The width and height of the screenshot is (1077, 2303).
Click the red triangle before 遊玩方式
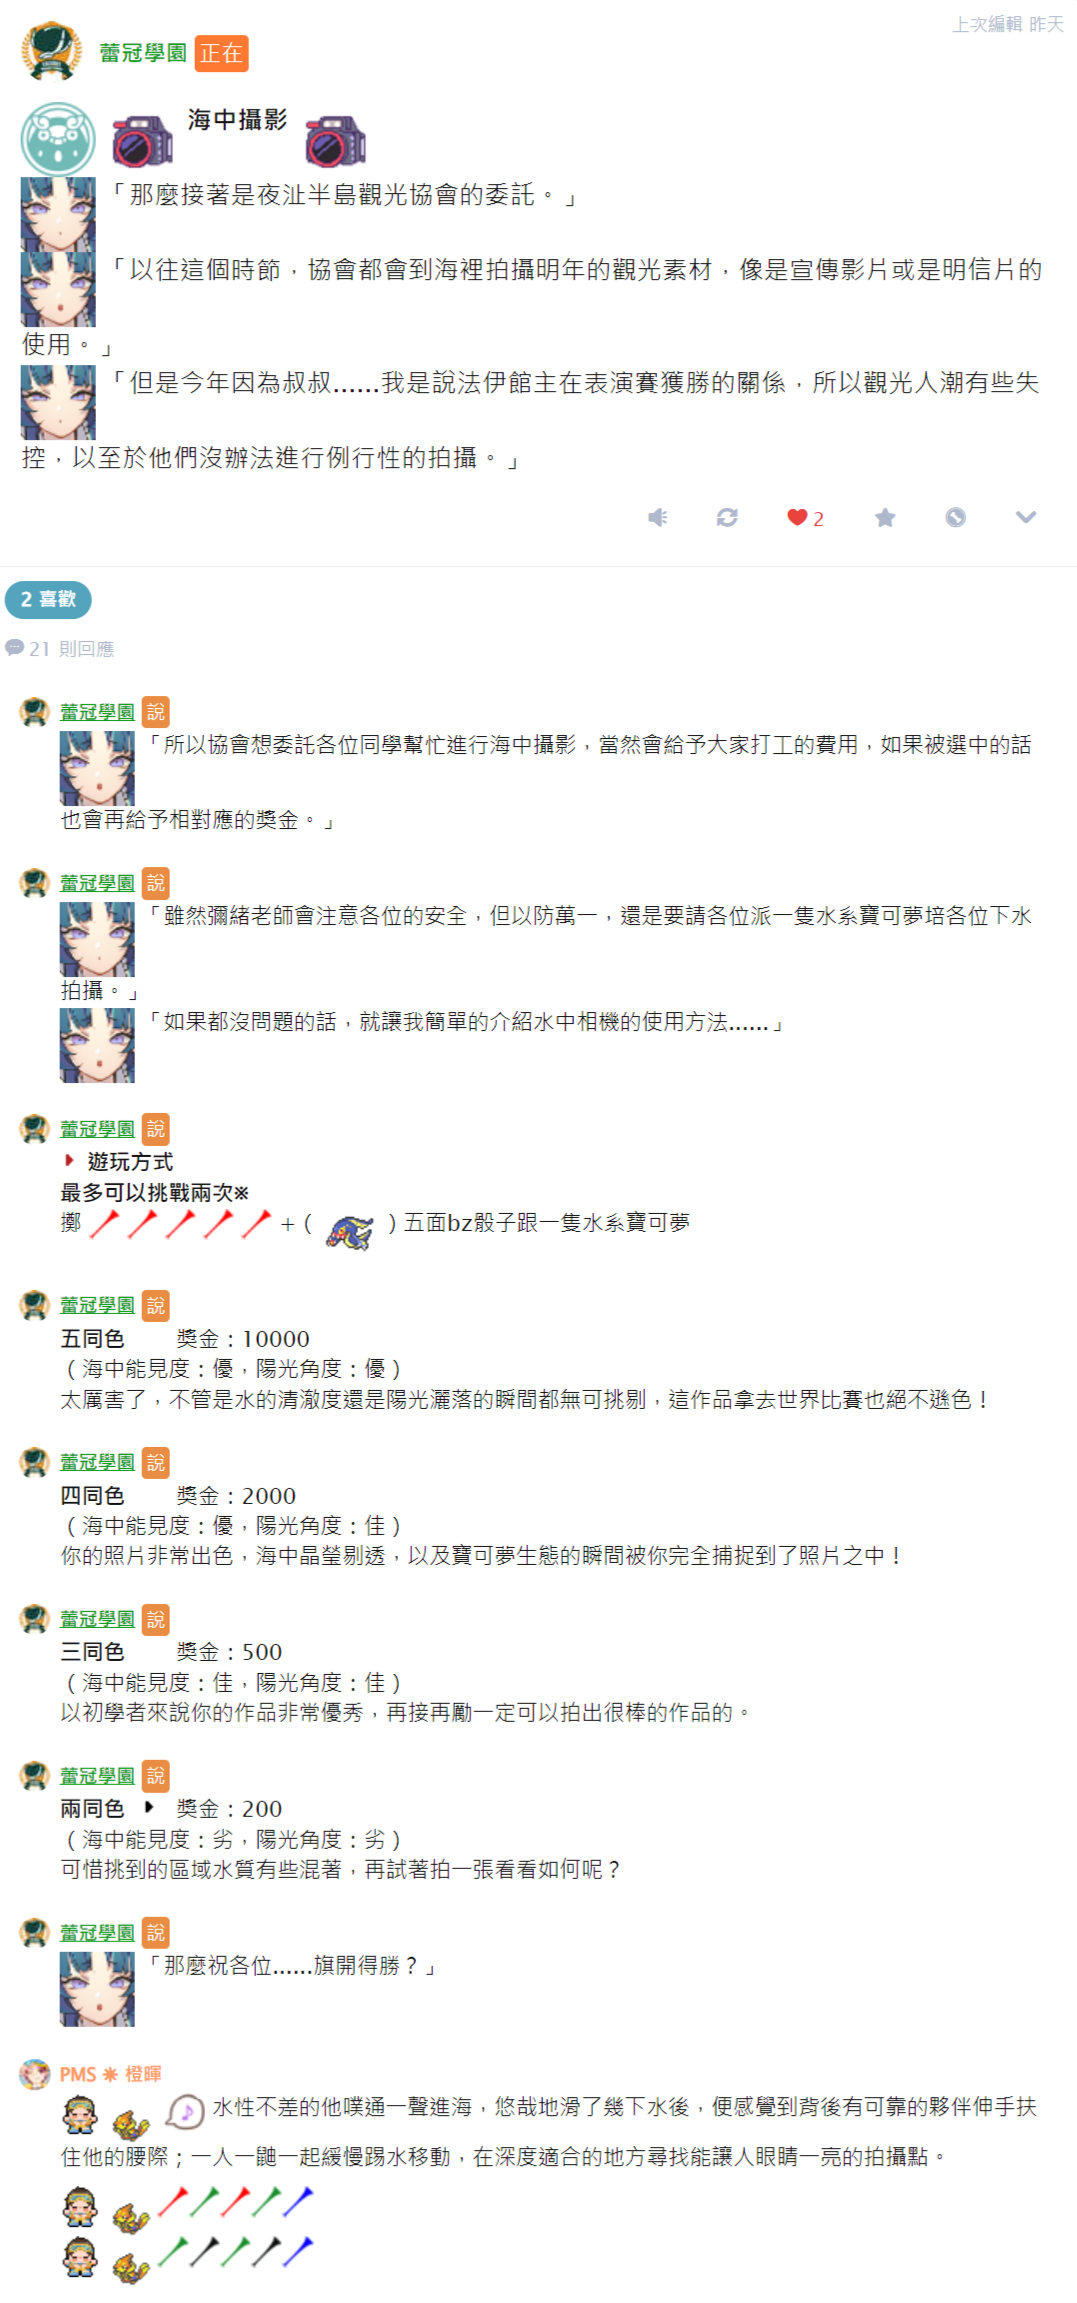click(x=69, y=1160)
